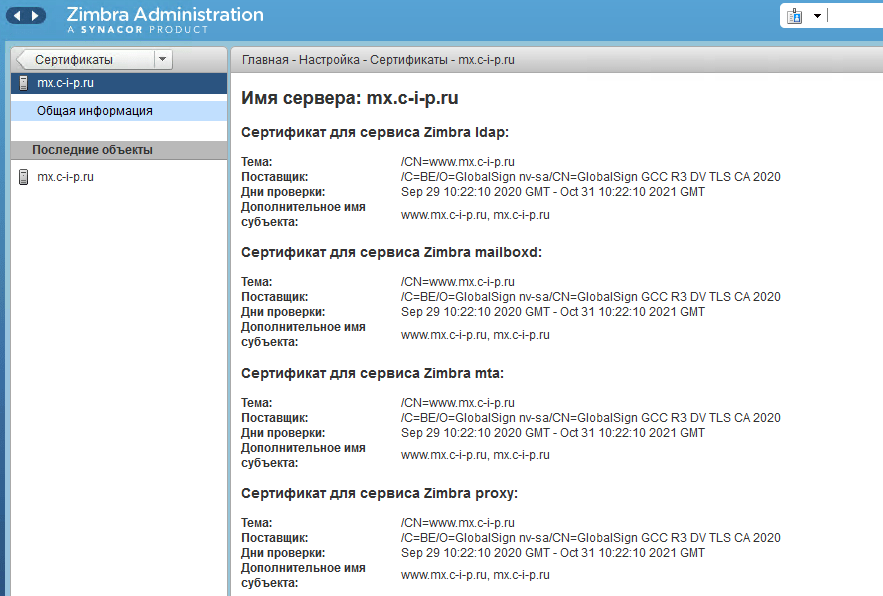This screenshot has width=883, height=596.
Task: Click the Поставщик label under mailboxd certificate
Action: click(275, 297)
